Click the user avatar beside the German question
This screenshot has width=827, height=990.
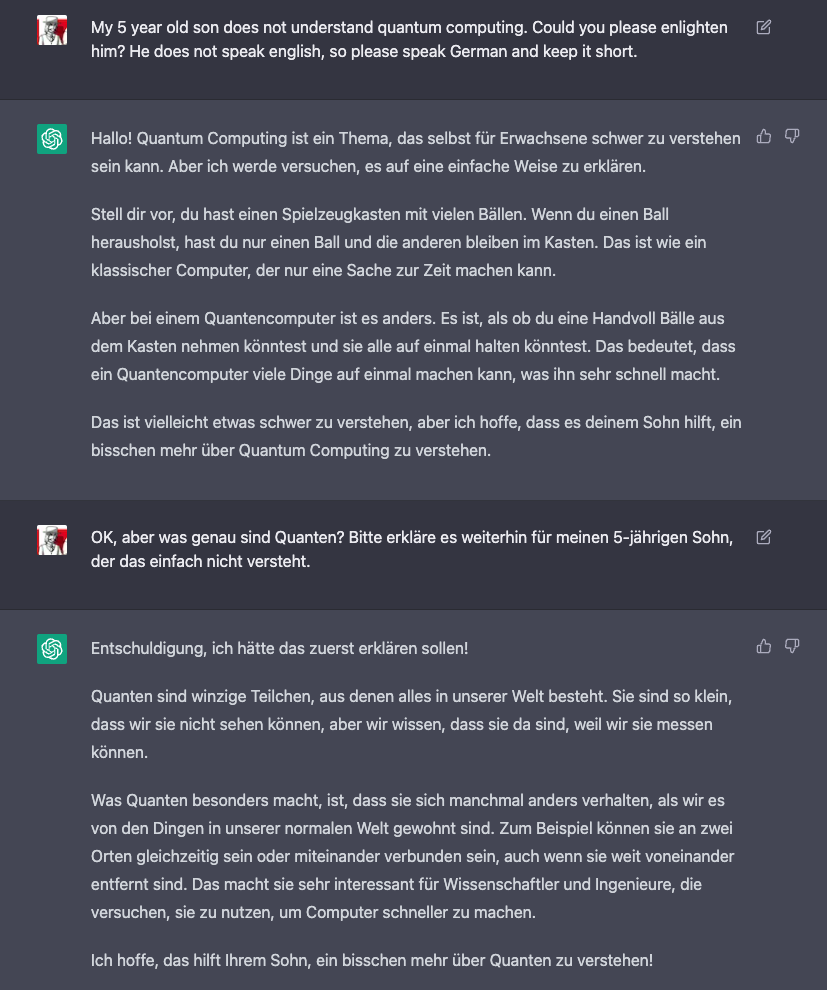click(52, 540)
